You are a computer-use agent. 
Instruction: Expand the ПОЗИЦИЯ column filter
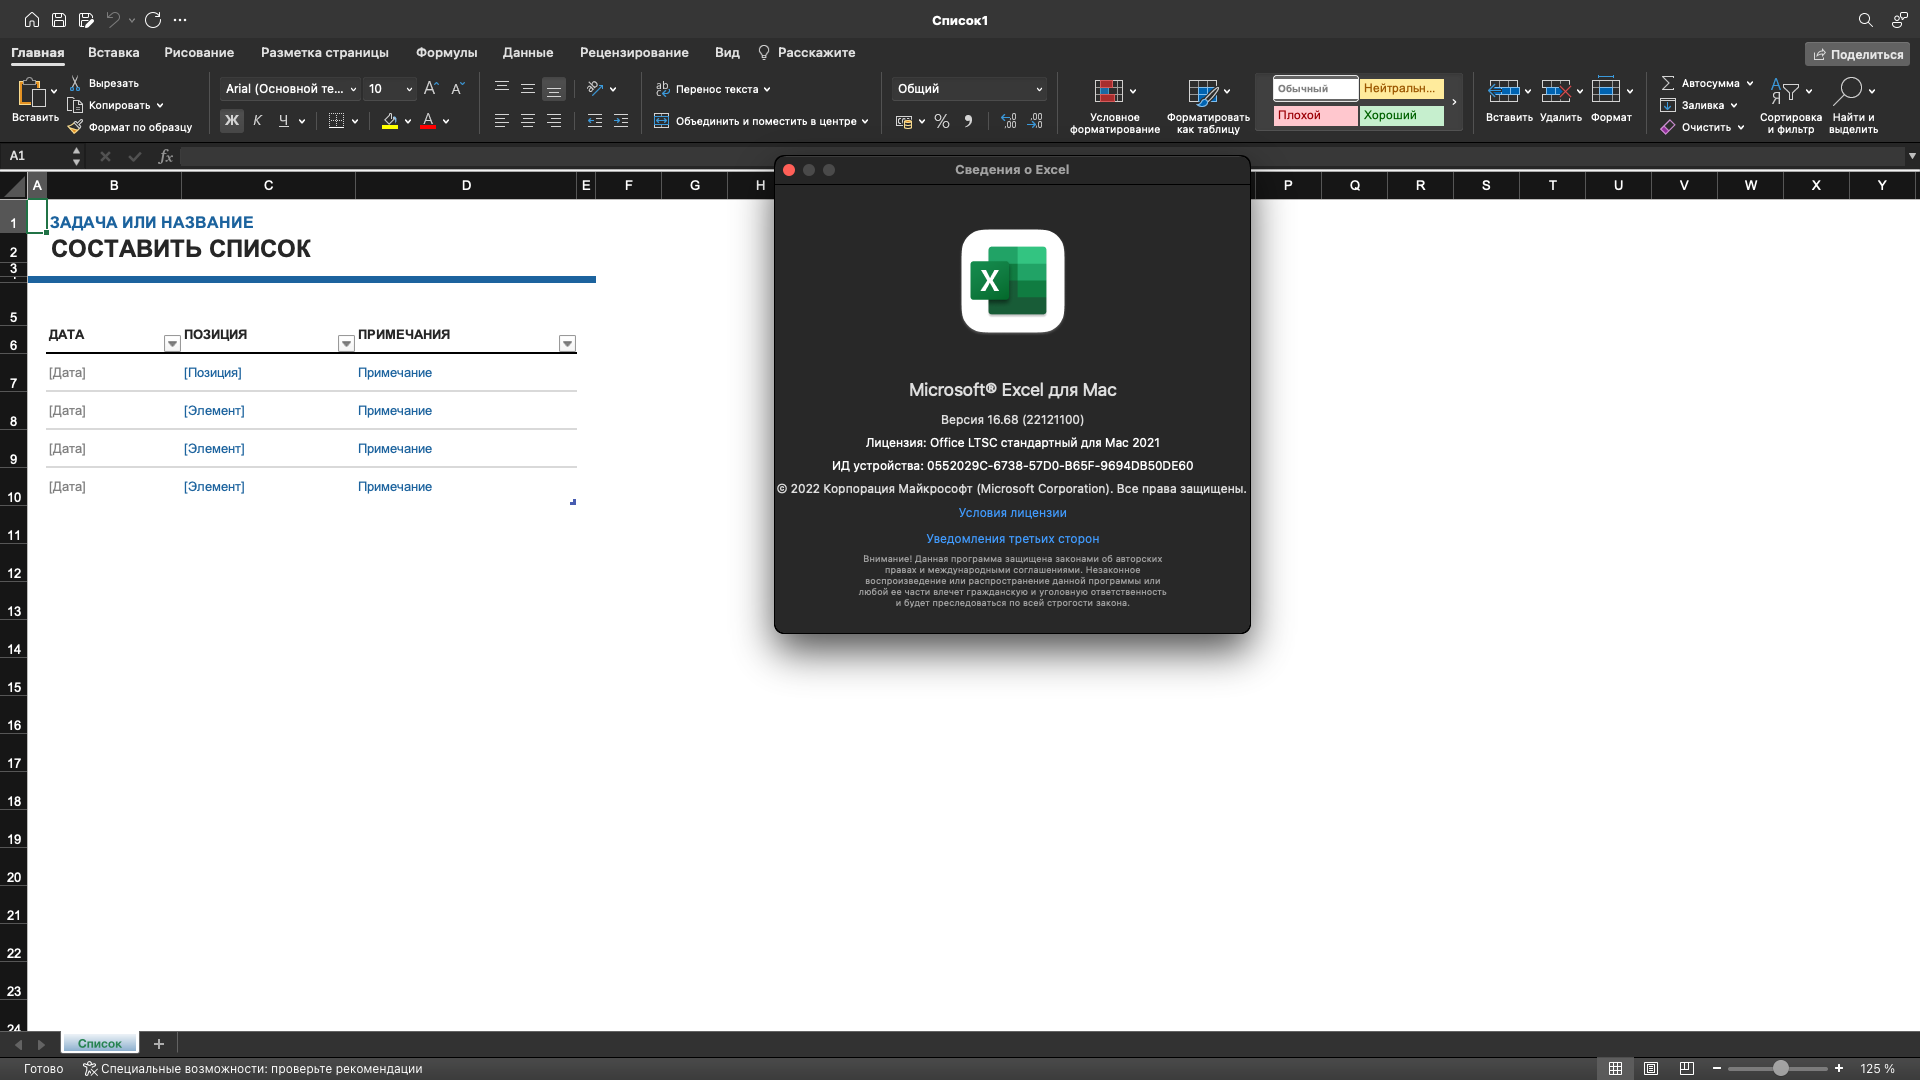pyautogui.click(x=346, y=344)
